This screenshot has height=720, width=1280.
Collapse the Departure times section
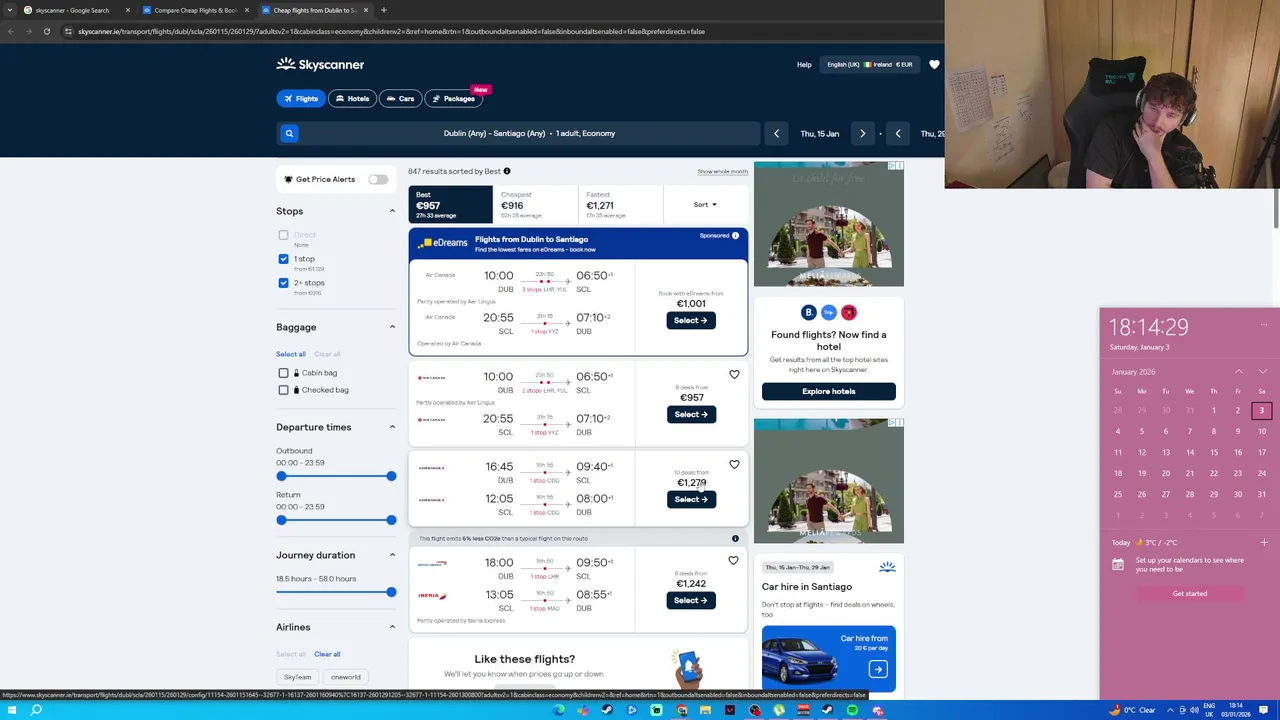392,427
